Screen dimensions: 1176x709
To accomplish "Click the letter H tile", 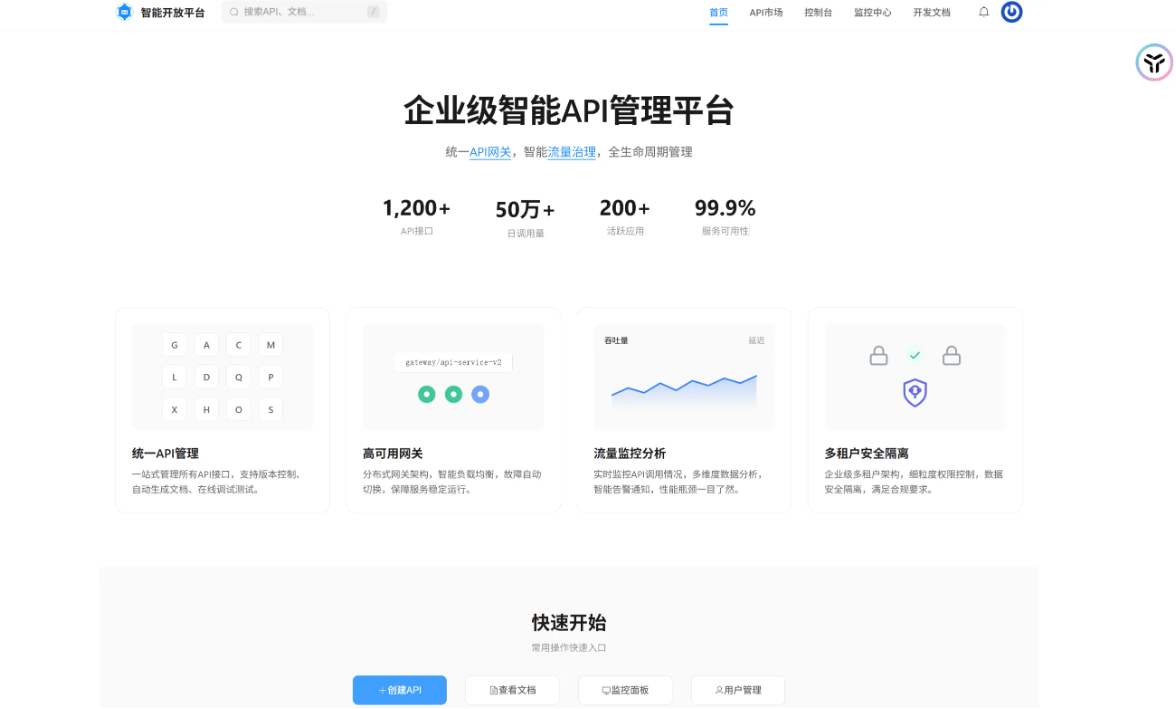I will (206, 410).
